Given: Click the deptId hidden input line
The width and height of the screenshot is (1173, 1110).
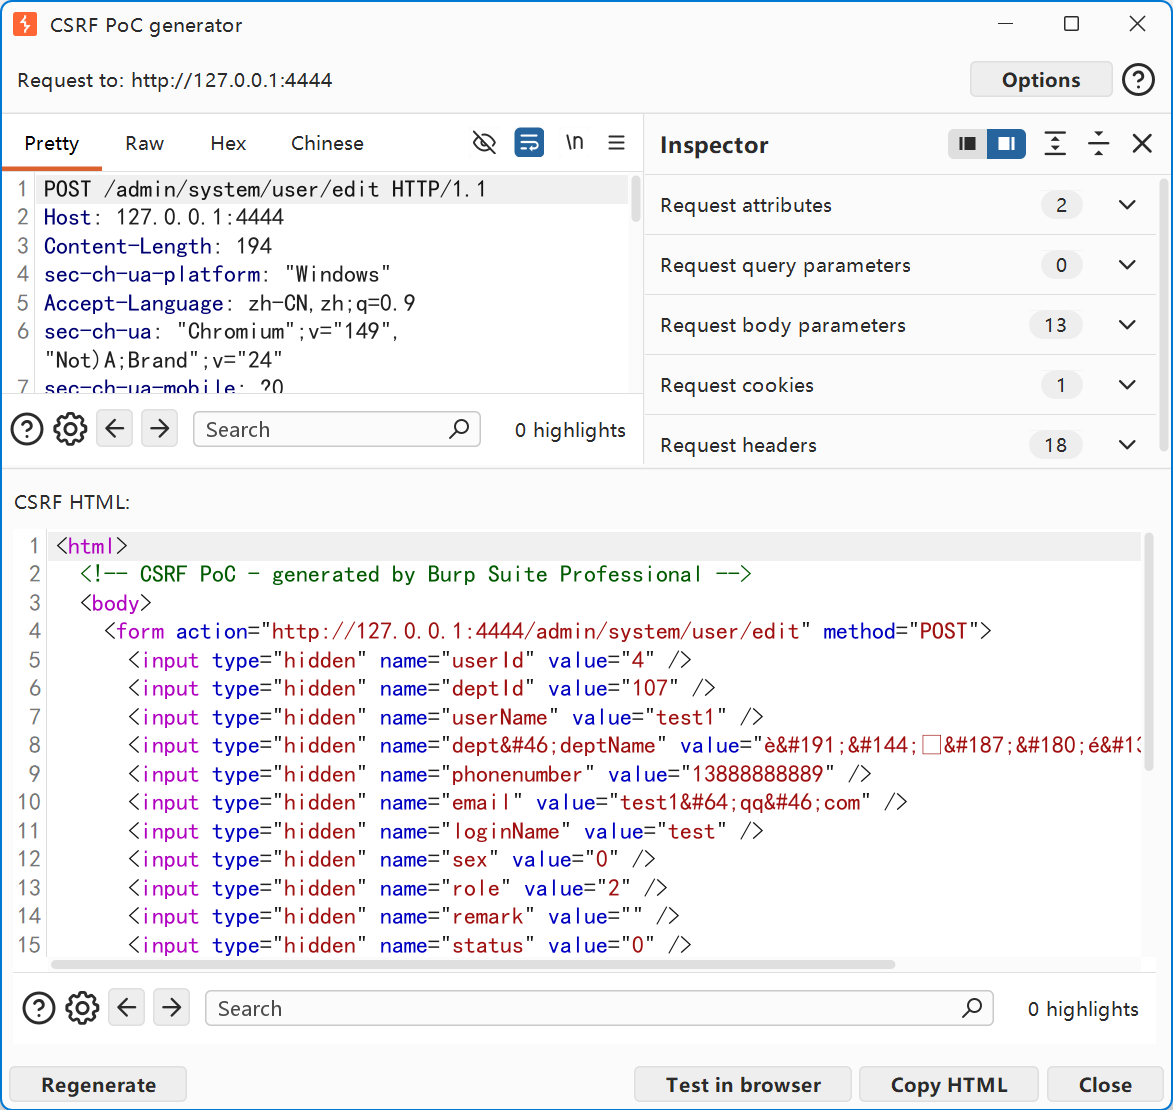Looking at the screenshot, I should tap(421, 688).
